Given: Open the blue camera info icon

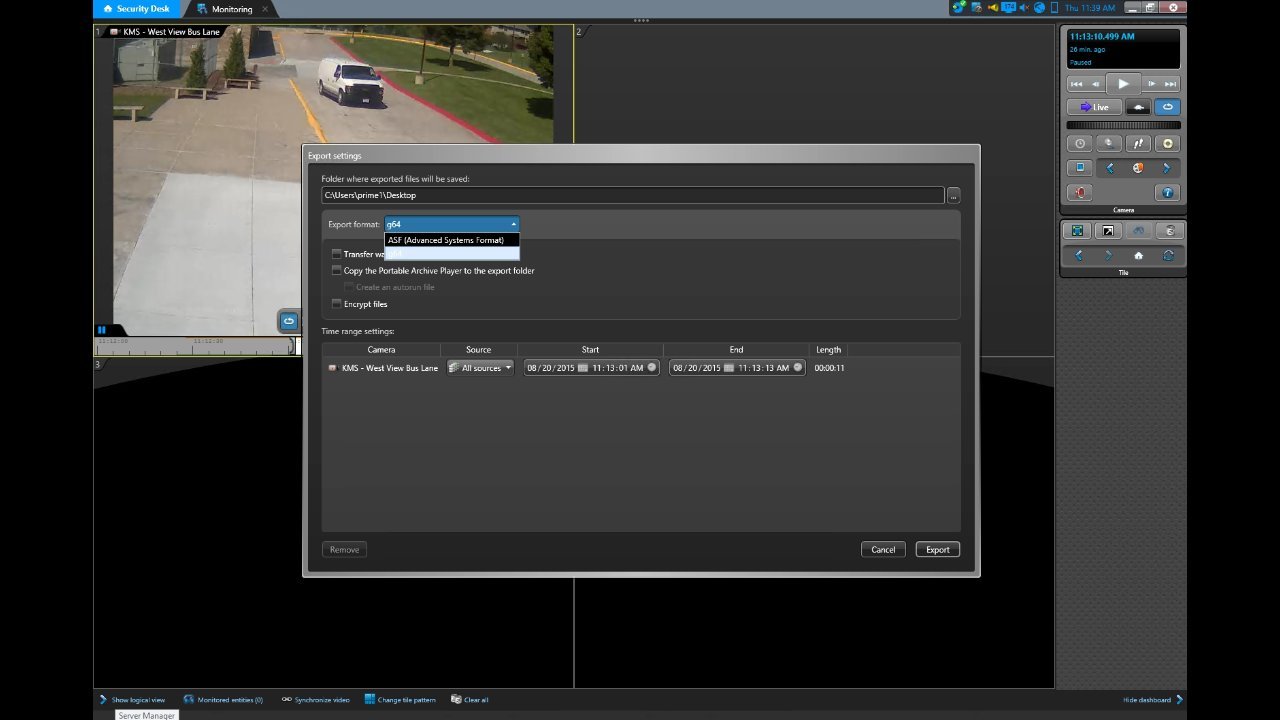Looking at the screenshot, I should tap(1167, 193).
